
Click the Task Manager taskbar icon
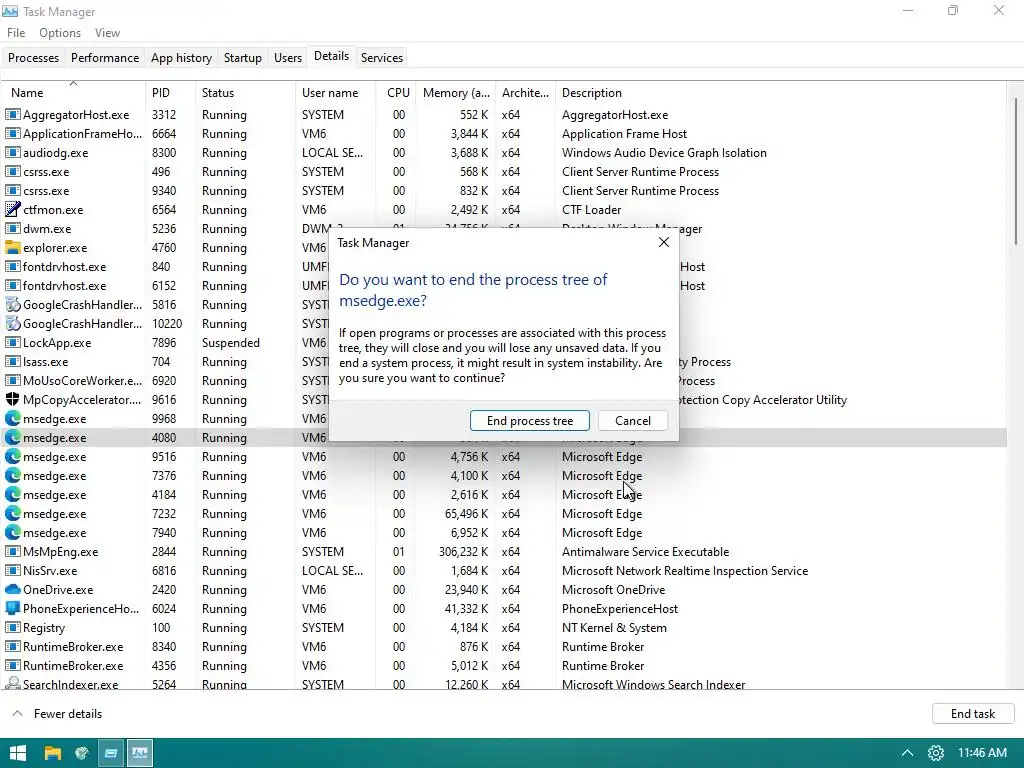pyautogui.click(x=140, y=753)
